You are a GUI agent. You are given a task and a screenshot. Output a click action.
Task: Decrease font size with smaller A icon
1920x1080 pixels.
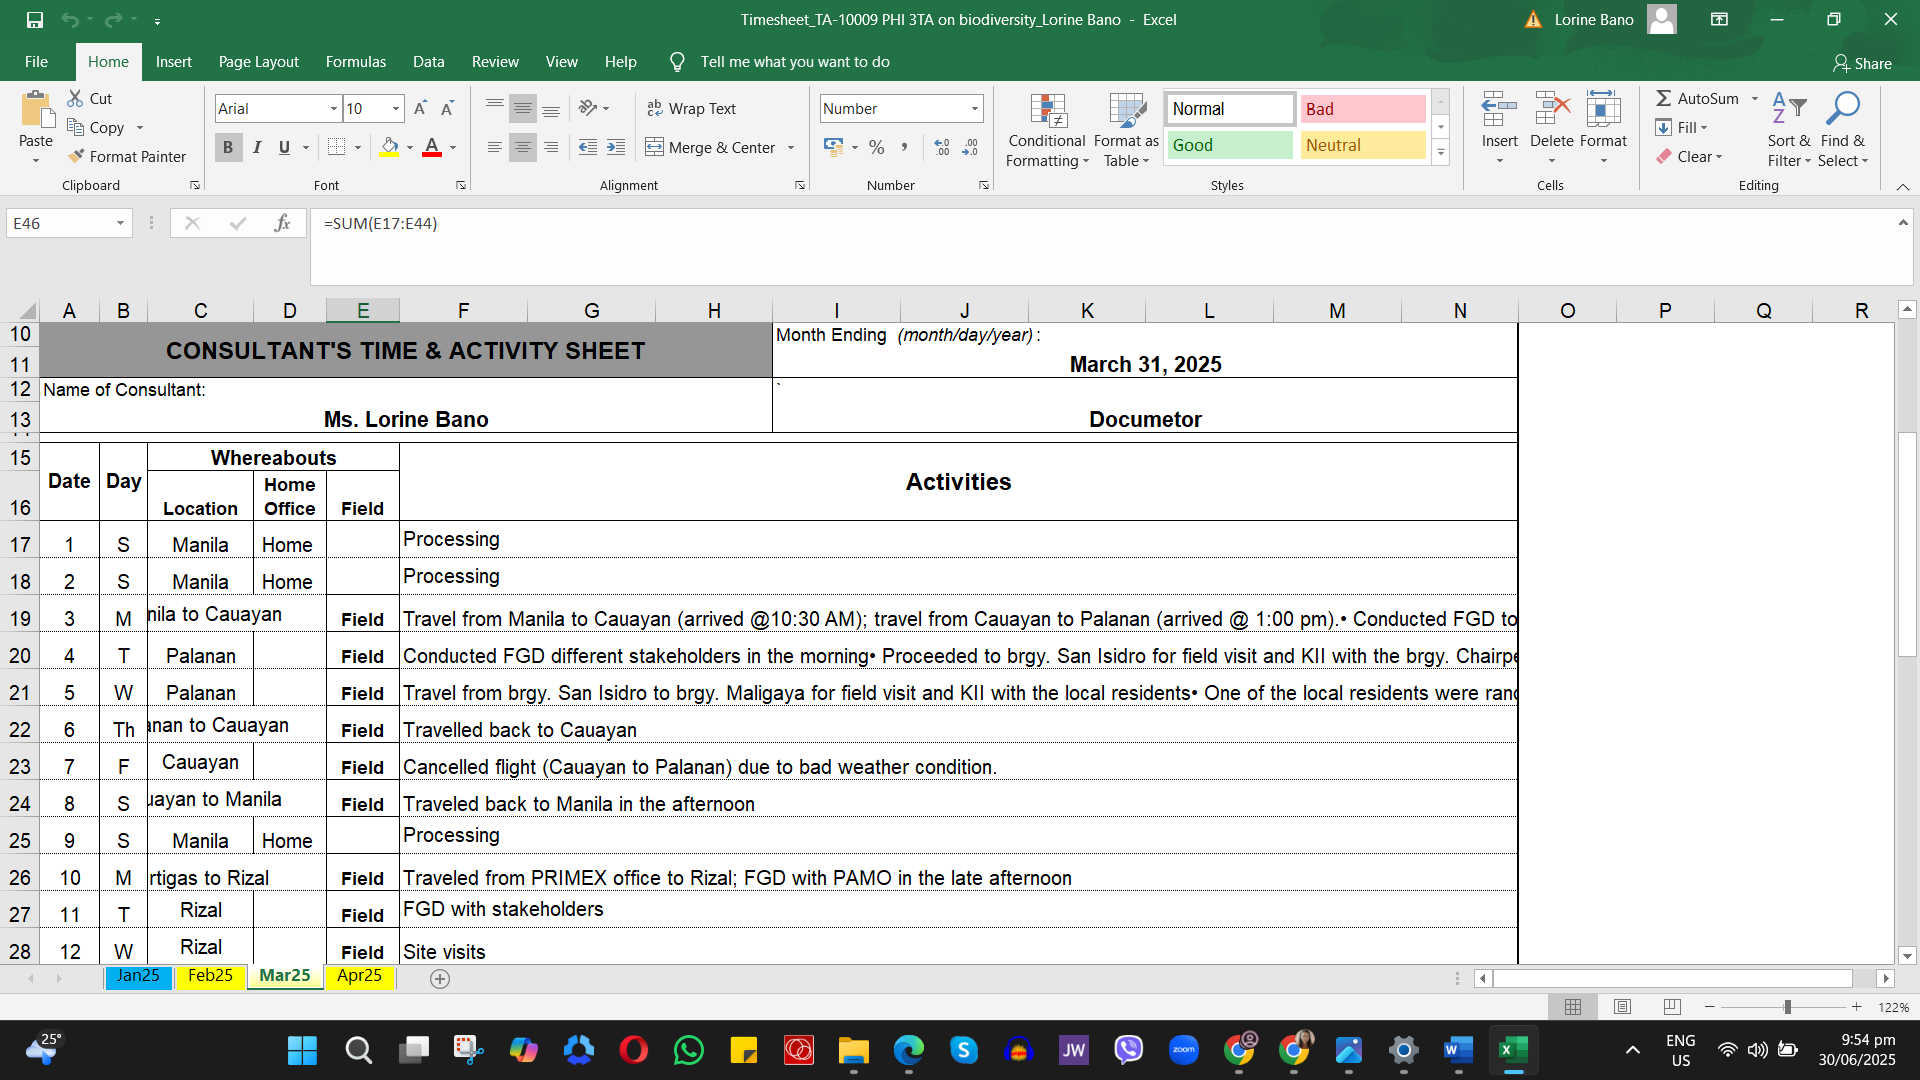click(447, 108)
